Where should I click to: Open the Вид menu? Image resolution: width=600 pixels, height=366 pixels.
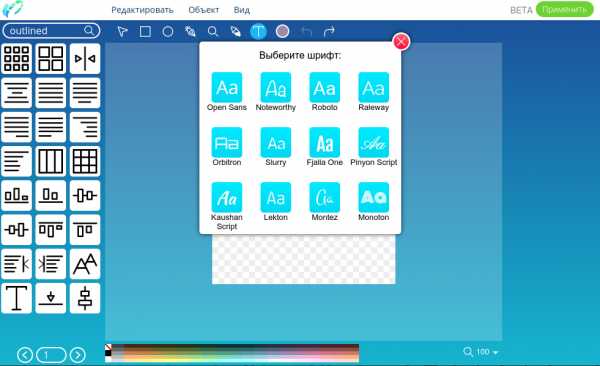click(x=242, y=10)
